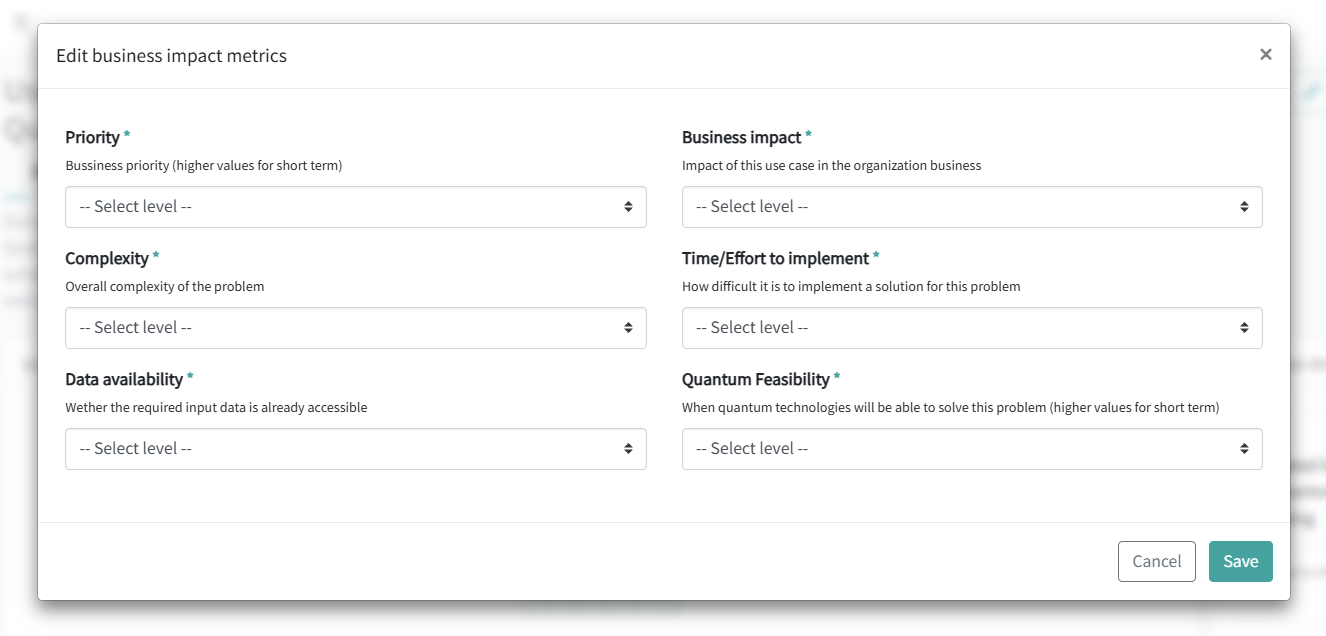Expand the Data availability select box
This screenshot has height=636, width=1326.
[x=355, y=449]
